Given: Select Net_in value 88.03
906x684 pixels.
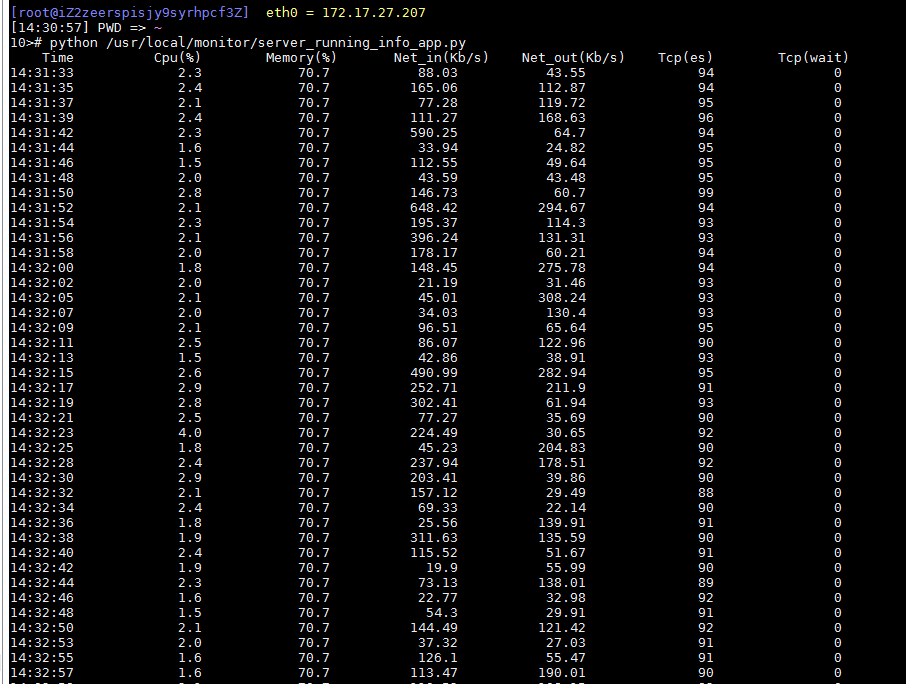Looking at the screenshot, I should coord(437,73).
